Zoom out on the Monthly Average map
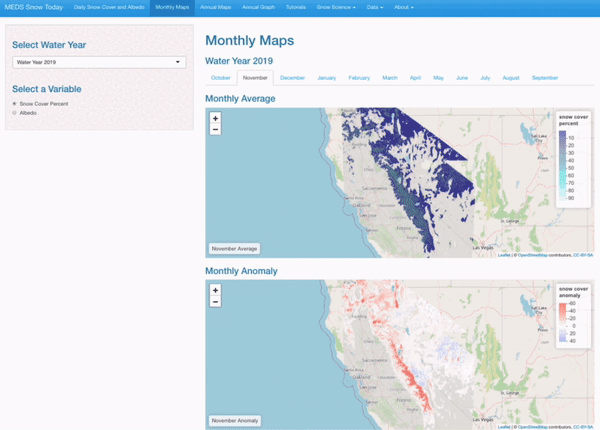 215,130
